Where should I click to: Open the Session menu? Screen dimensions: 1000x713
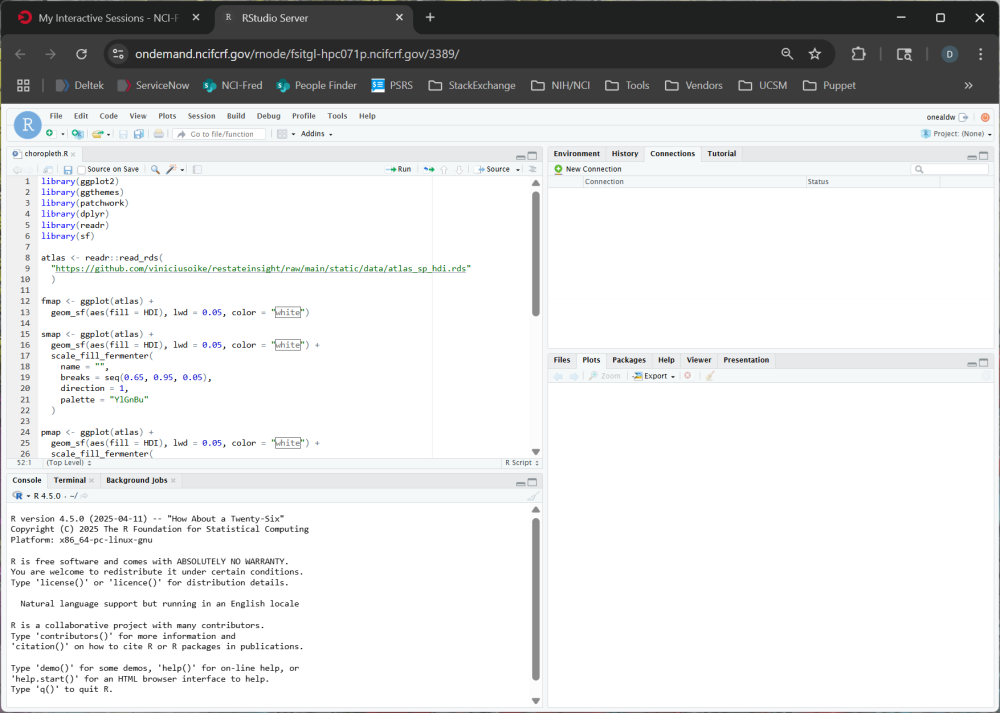(201, 116)
